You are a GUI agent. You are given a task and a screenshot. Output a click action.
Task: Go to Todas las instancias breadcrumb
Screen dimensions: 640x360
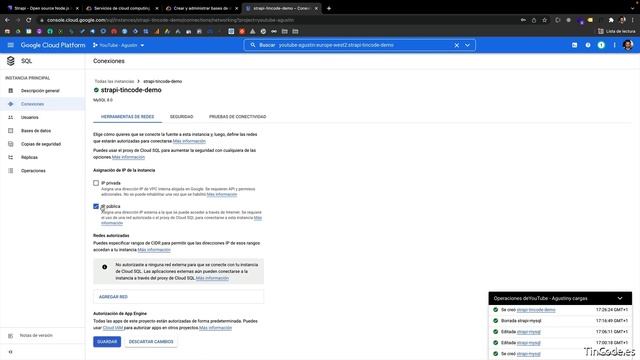point(114,81)
